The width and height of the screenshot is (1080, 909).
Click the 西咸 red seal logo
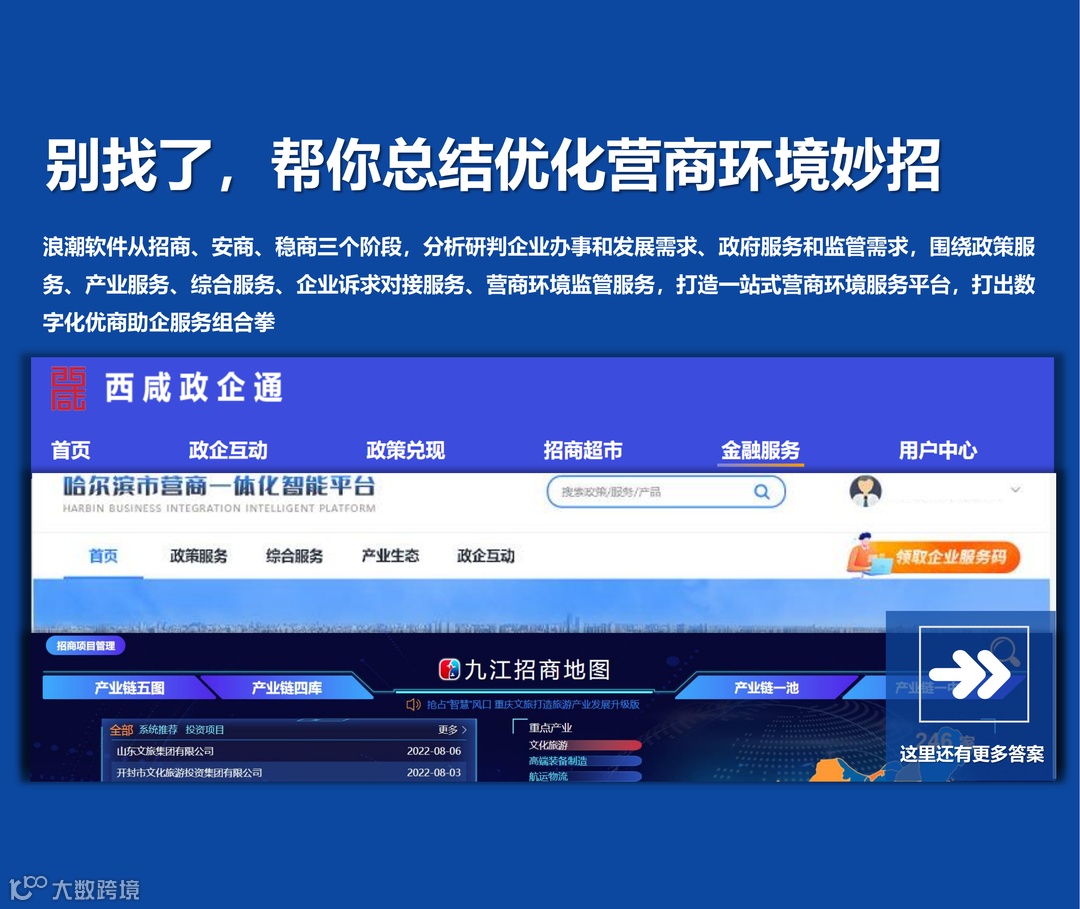pyautogui.click(x=68, y=388)
